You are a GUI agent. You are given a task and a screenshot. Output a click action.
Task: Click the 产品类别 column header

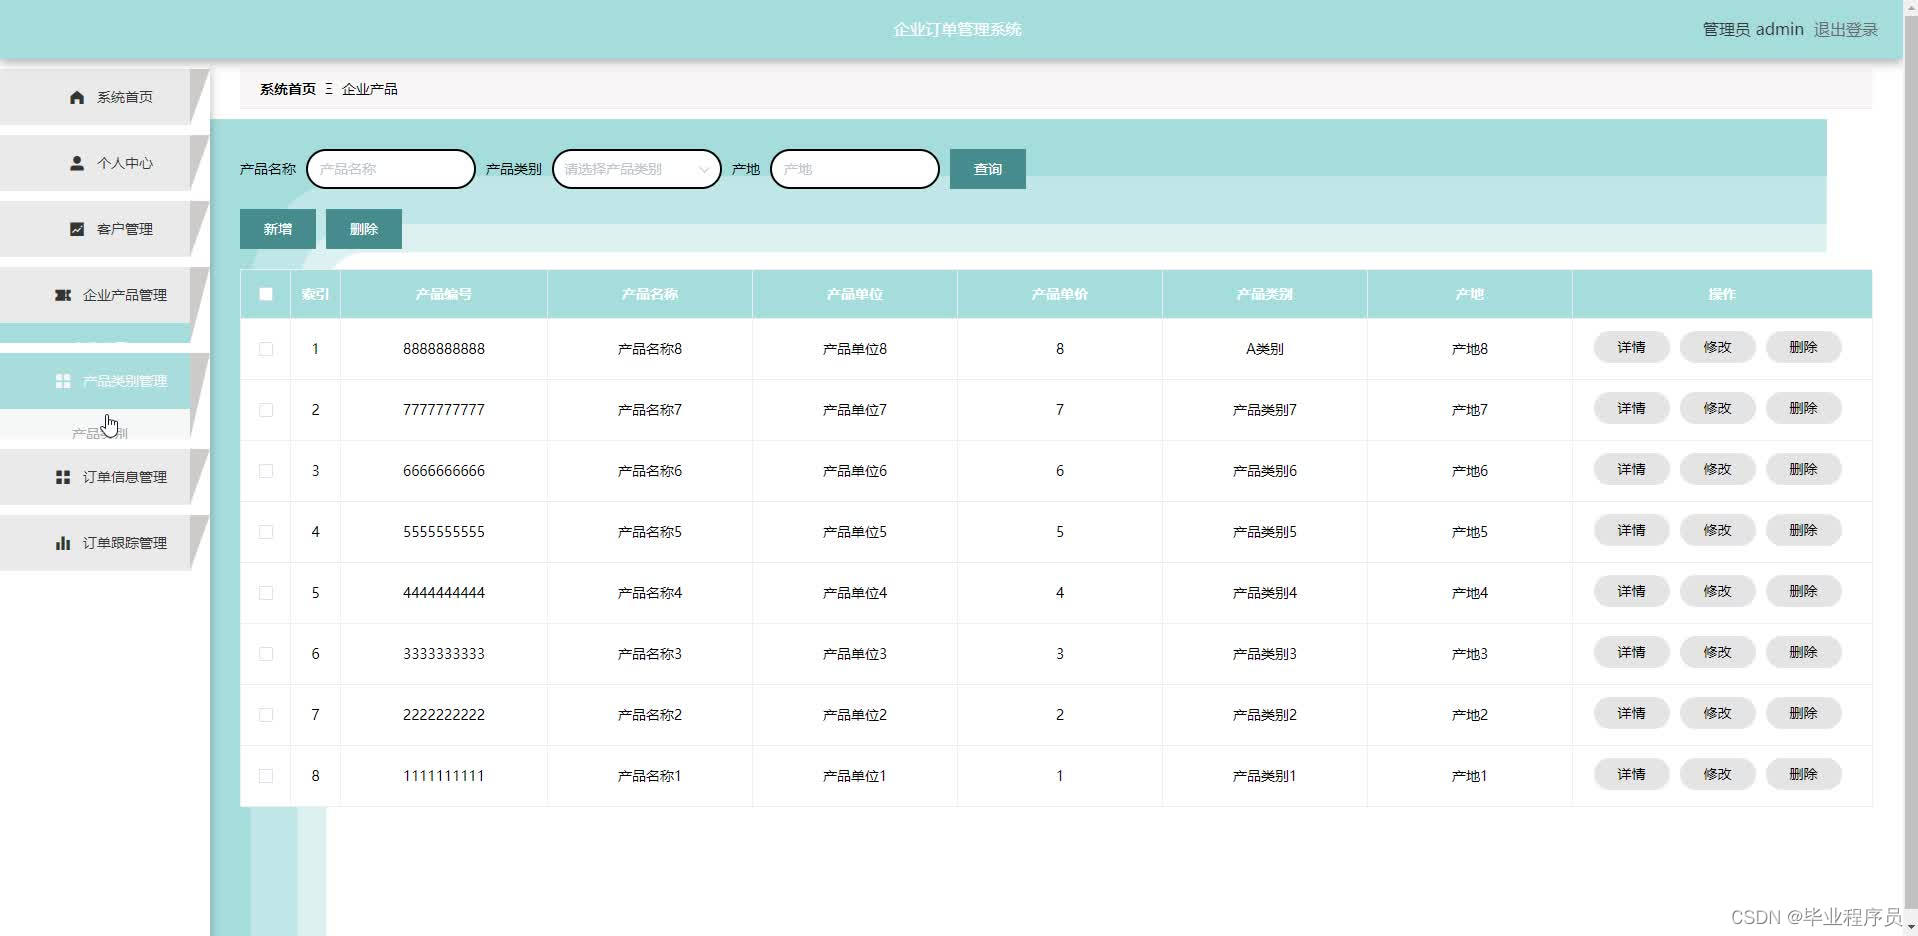pyautogui.click(x=1265, y=294)
